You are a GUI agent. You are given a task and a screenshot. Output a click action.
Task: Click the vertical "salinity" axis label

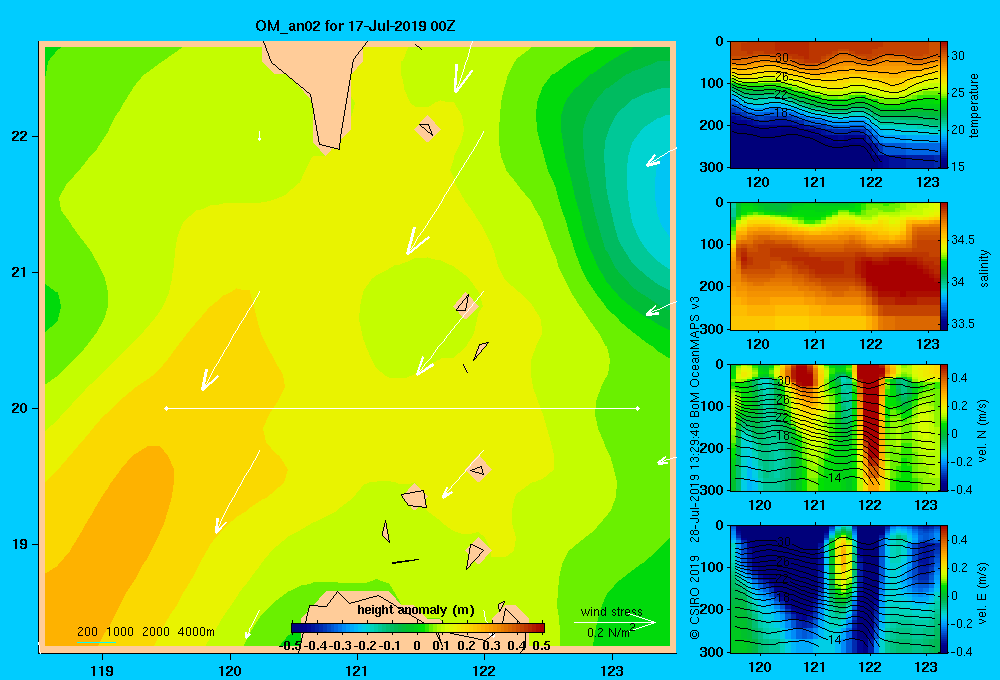tap(985, 268)
